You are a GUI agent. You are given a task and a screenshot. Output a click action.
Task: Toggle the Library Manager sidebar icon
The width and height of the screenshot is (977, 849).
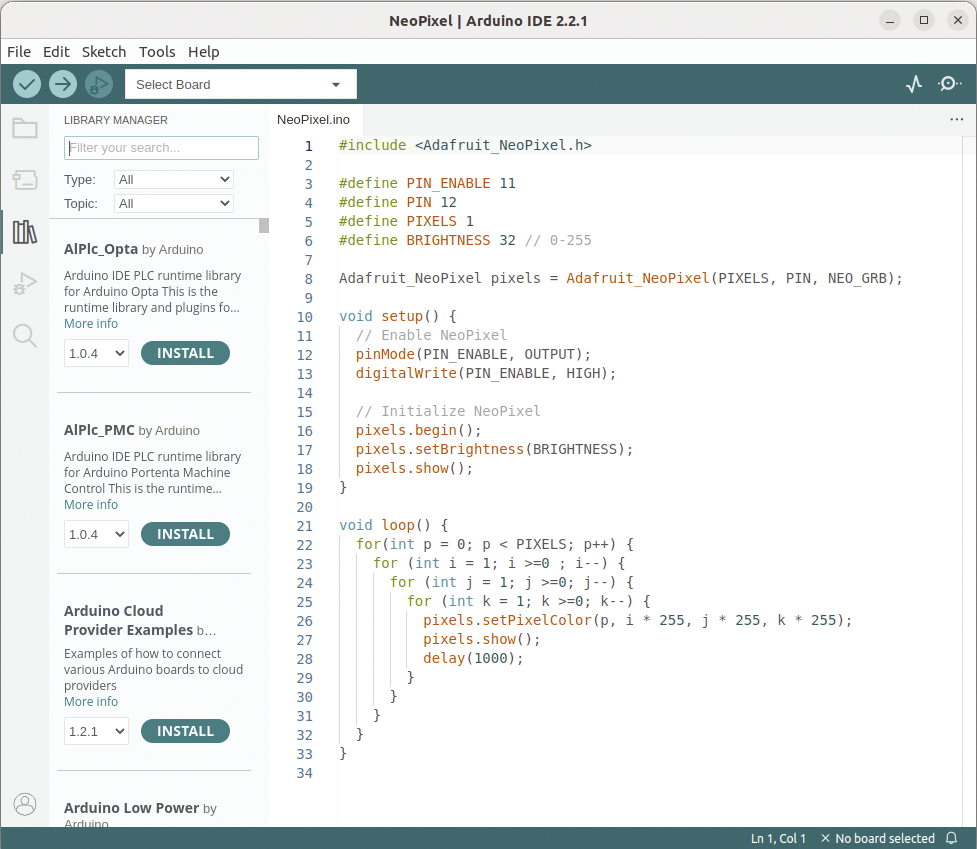point(25,232)
